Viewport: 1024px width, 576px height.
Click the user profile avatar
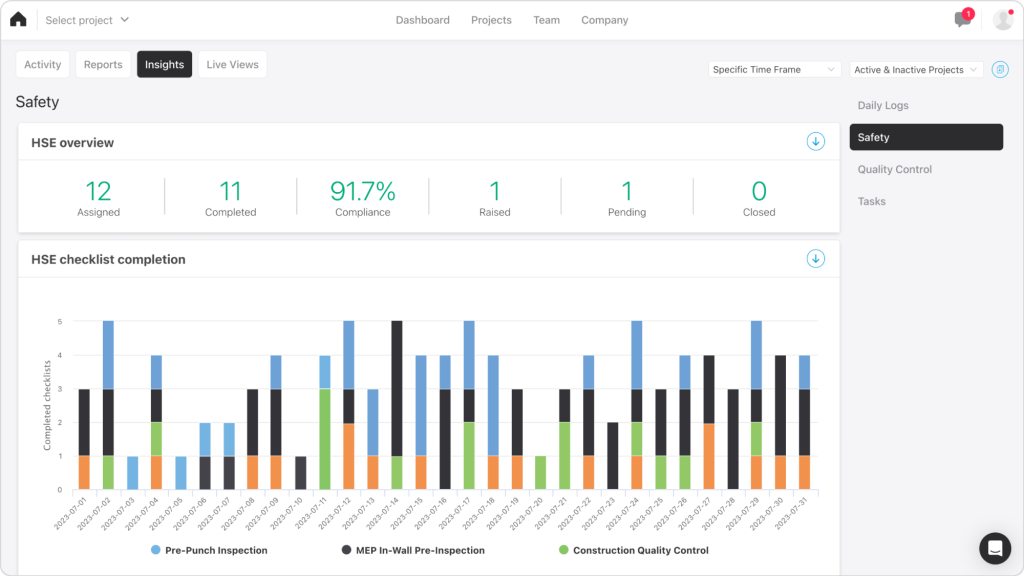(x=1001, y=18)
